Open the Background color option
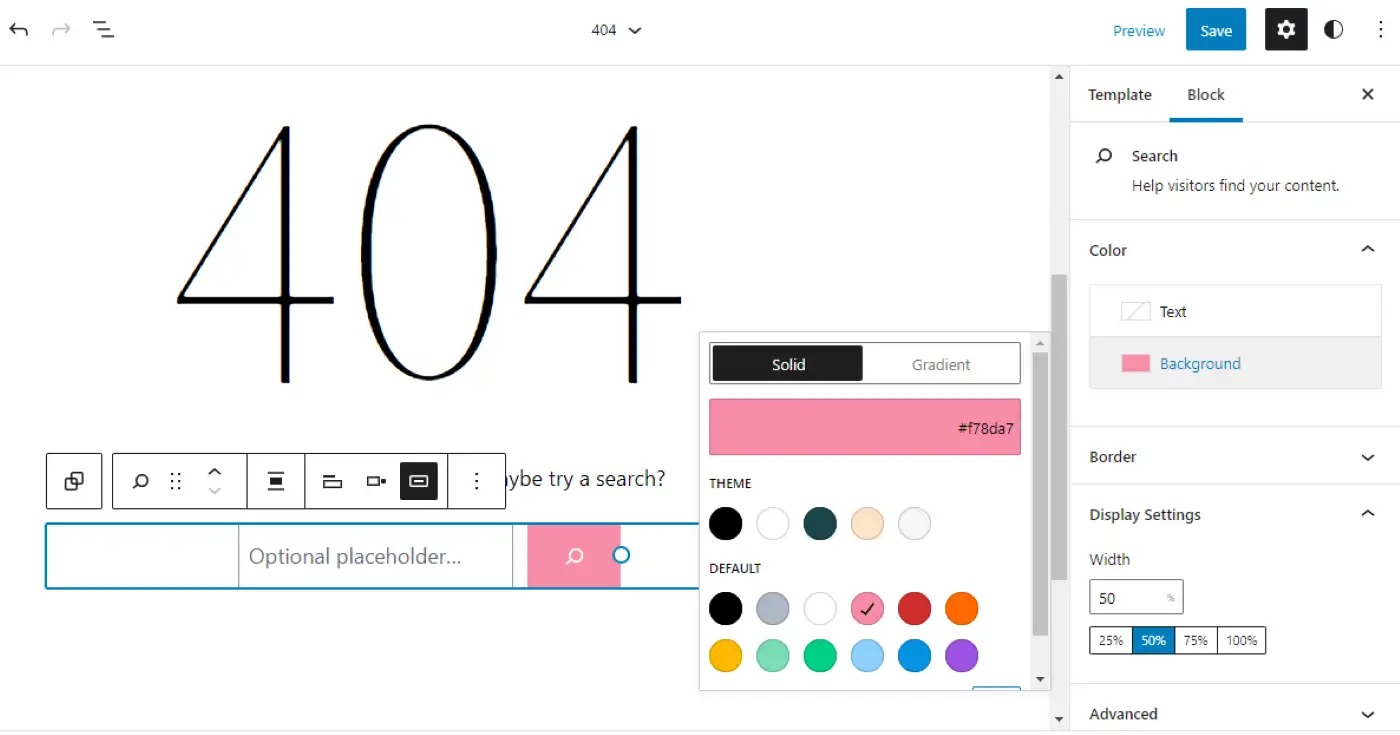 click(1235, 363)
